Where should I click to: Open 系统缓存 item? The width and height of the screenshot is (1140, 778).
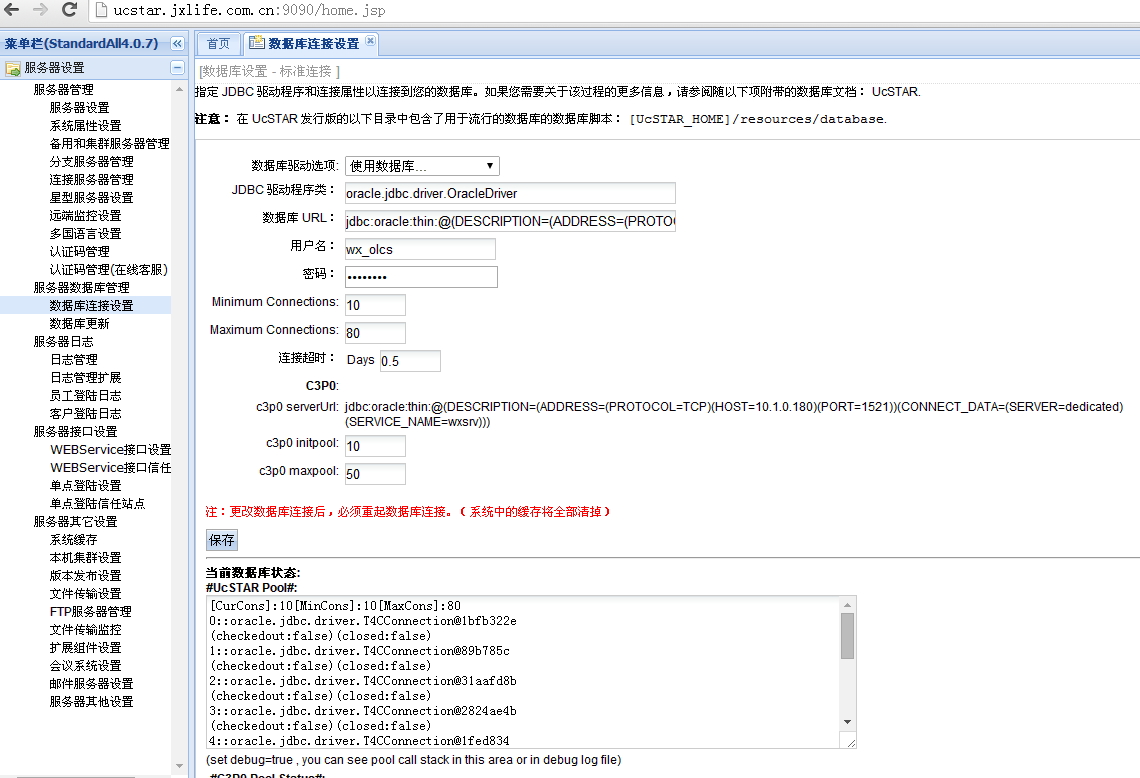pos(73,540)
